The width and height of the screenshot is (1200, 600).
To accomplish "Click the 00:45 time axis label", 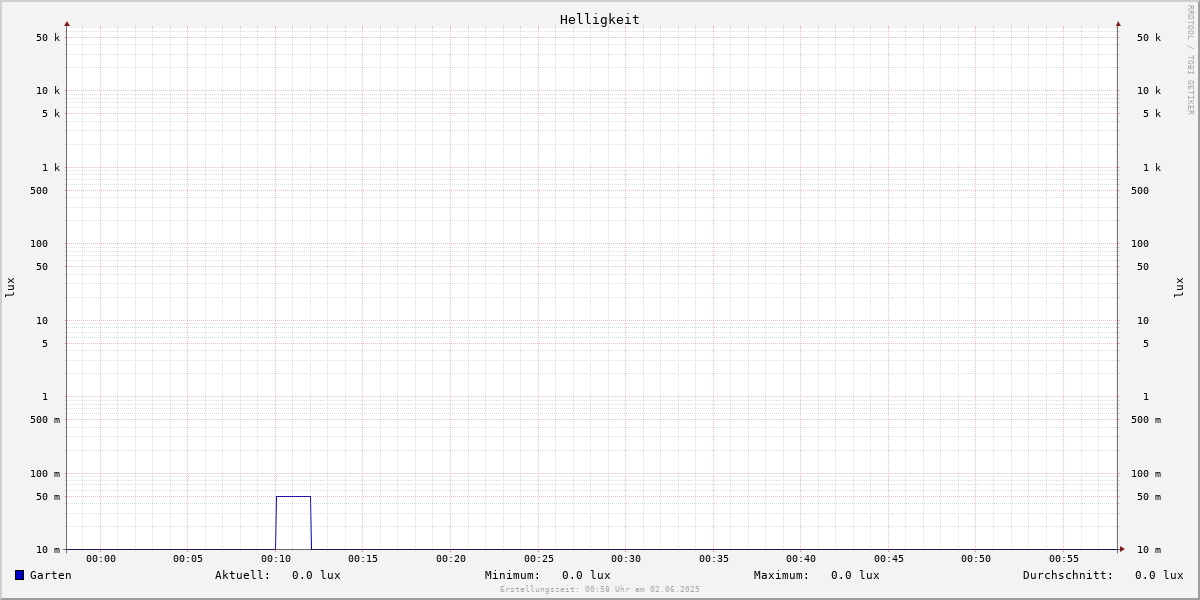I will click(x=889, y=559).
